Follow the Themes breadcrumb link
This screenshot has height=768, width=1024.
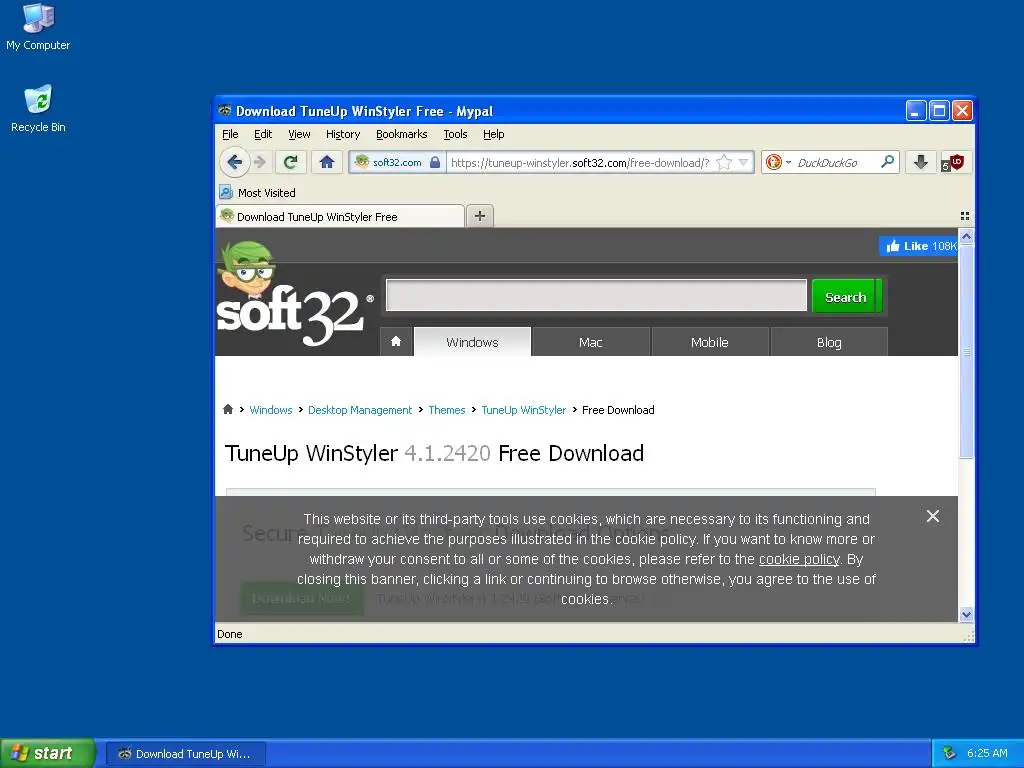click(447, 410)
